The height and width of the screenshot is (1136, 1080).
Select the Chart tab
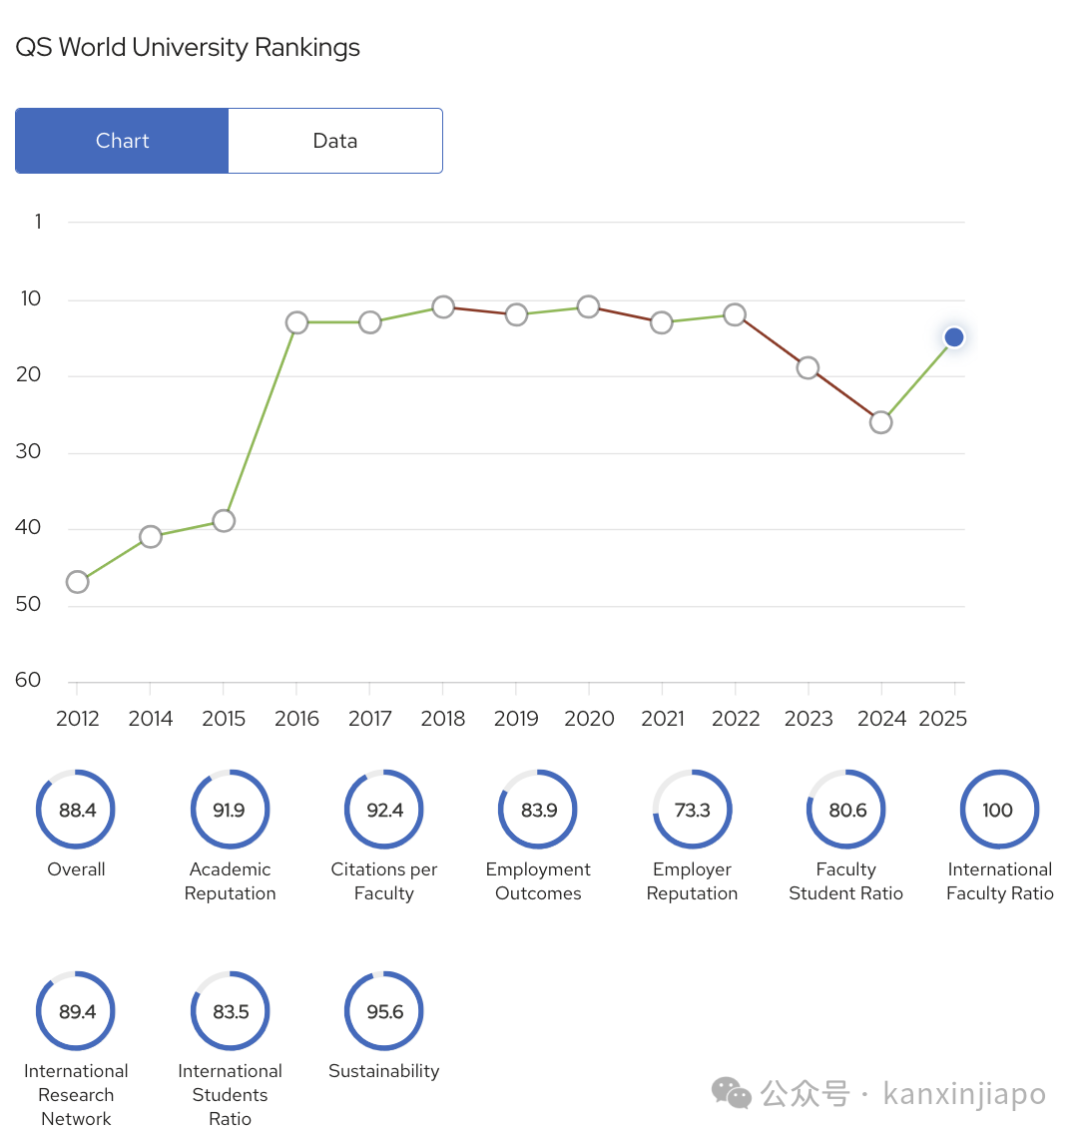[122, 140]
